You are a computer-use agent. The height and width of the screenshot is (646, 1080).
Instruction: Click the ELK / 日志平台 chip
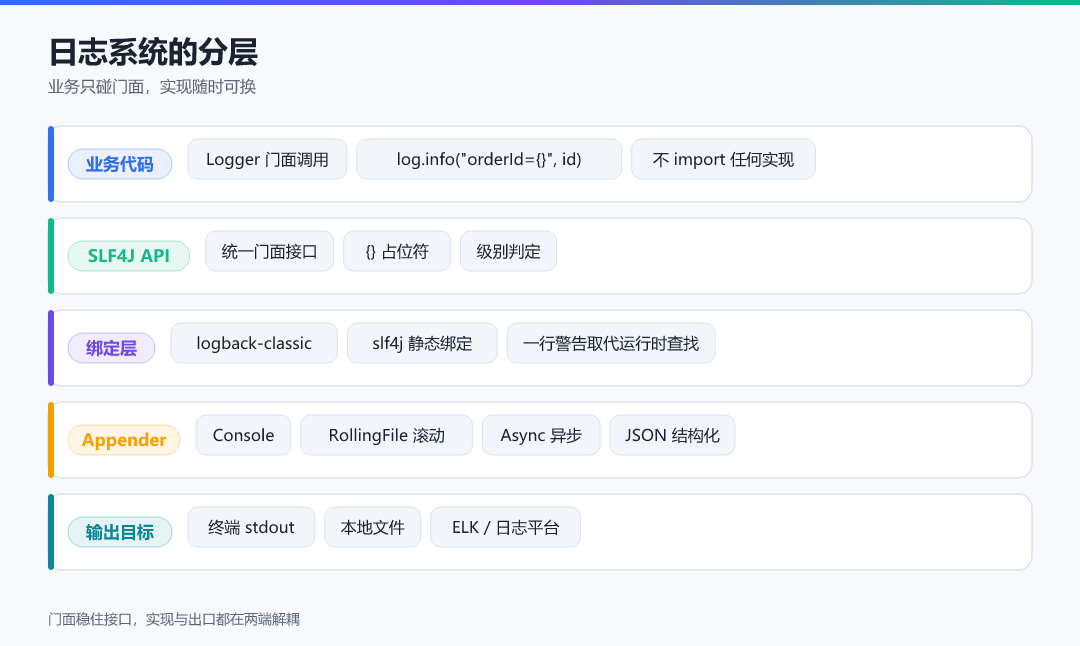coord(506,528)
